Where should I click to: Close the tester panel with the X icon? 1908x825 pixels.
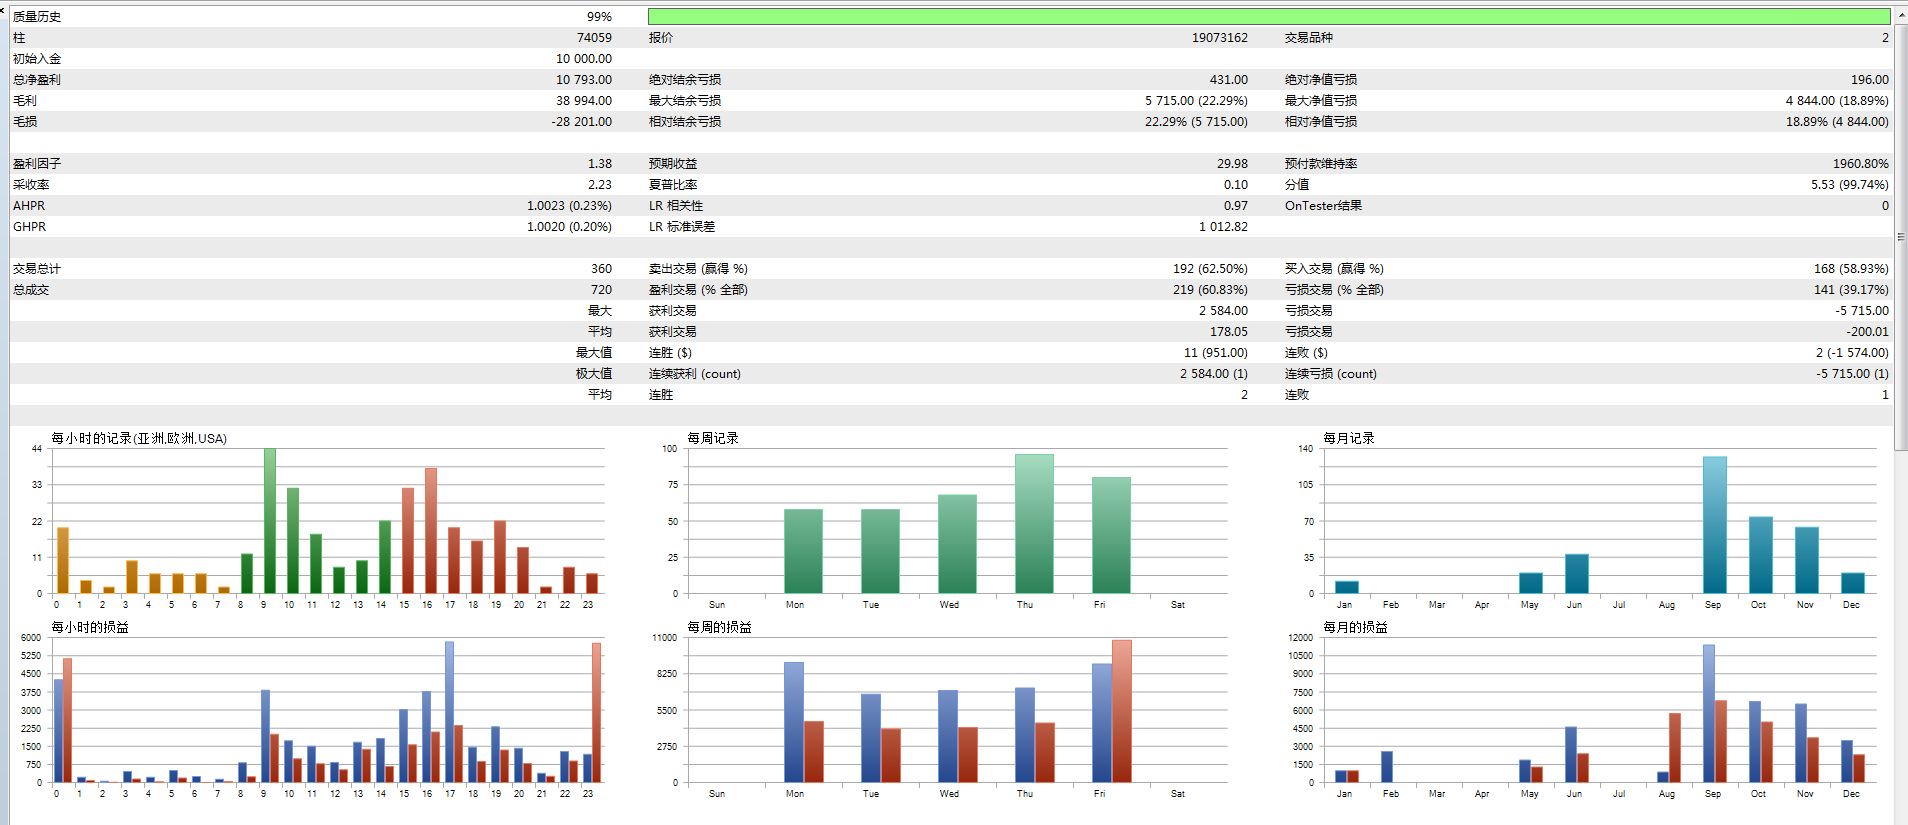[3, 10]
